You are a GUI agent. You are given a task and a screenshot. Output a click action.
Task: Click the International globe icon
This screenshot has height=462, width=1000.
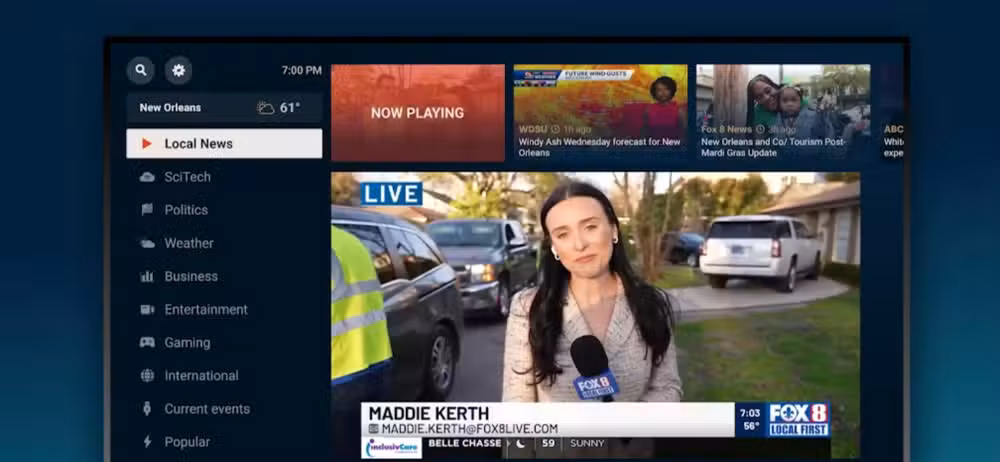pyautogui.click(x=147, y=376)
